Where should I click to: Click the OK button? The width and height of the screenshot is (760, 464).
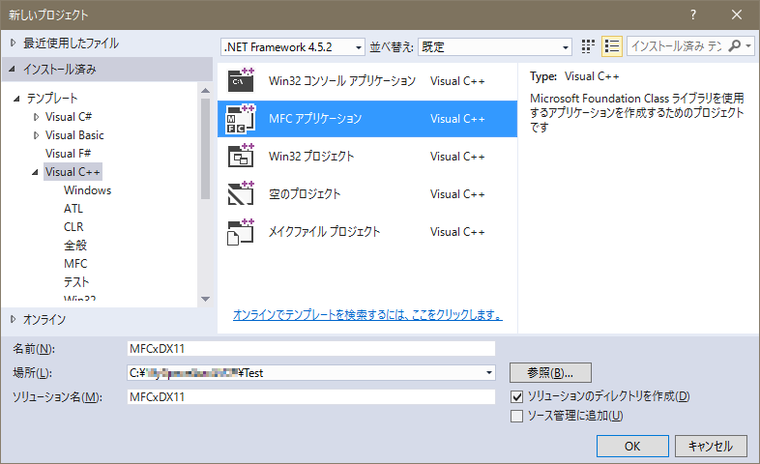(x=633, y=446)
